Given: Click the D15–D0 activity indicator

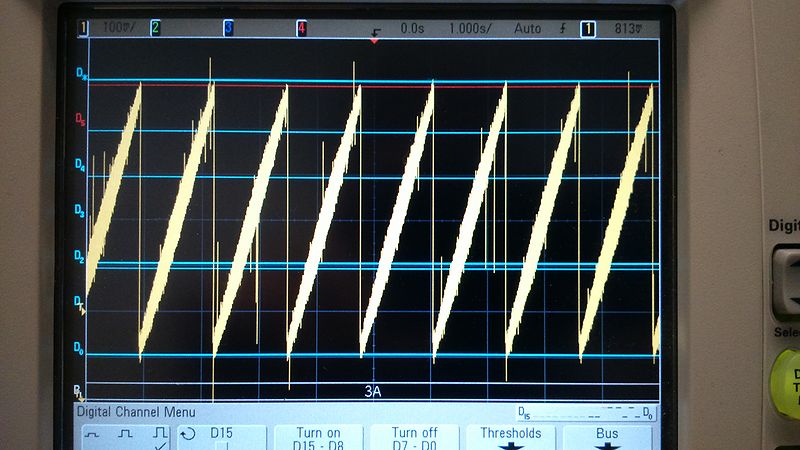Looking at the screenshot, I should click(586, 412).
